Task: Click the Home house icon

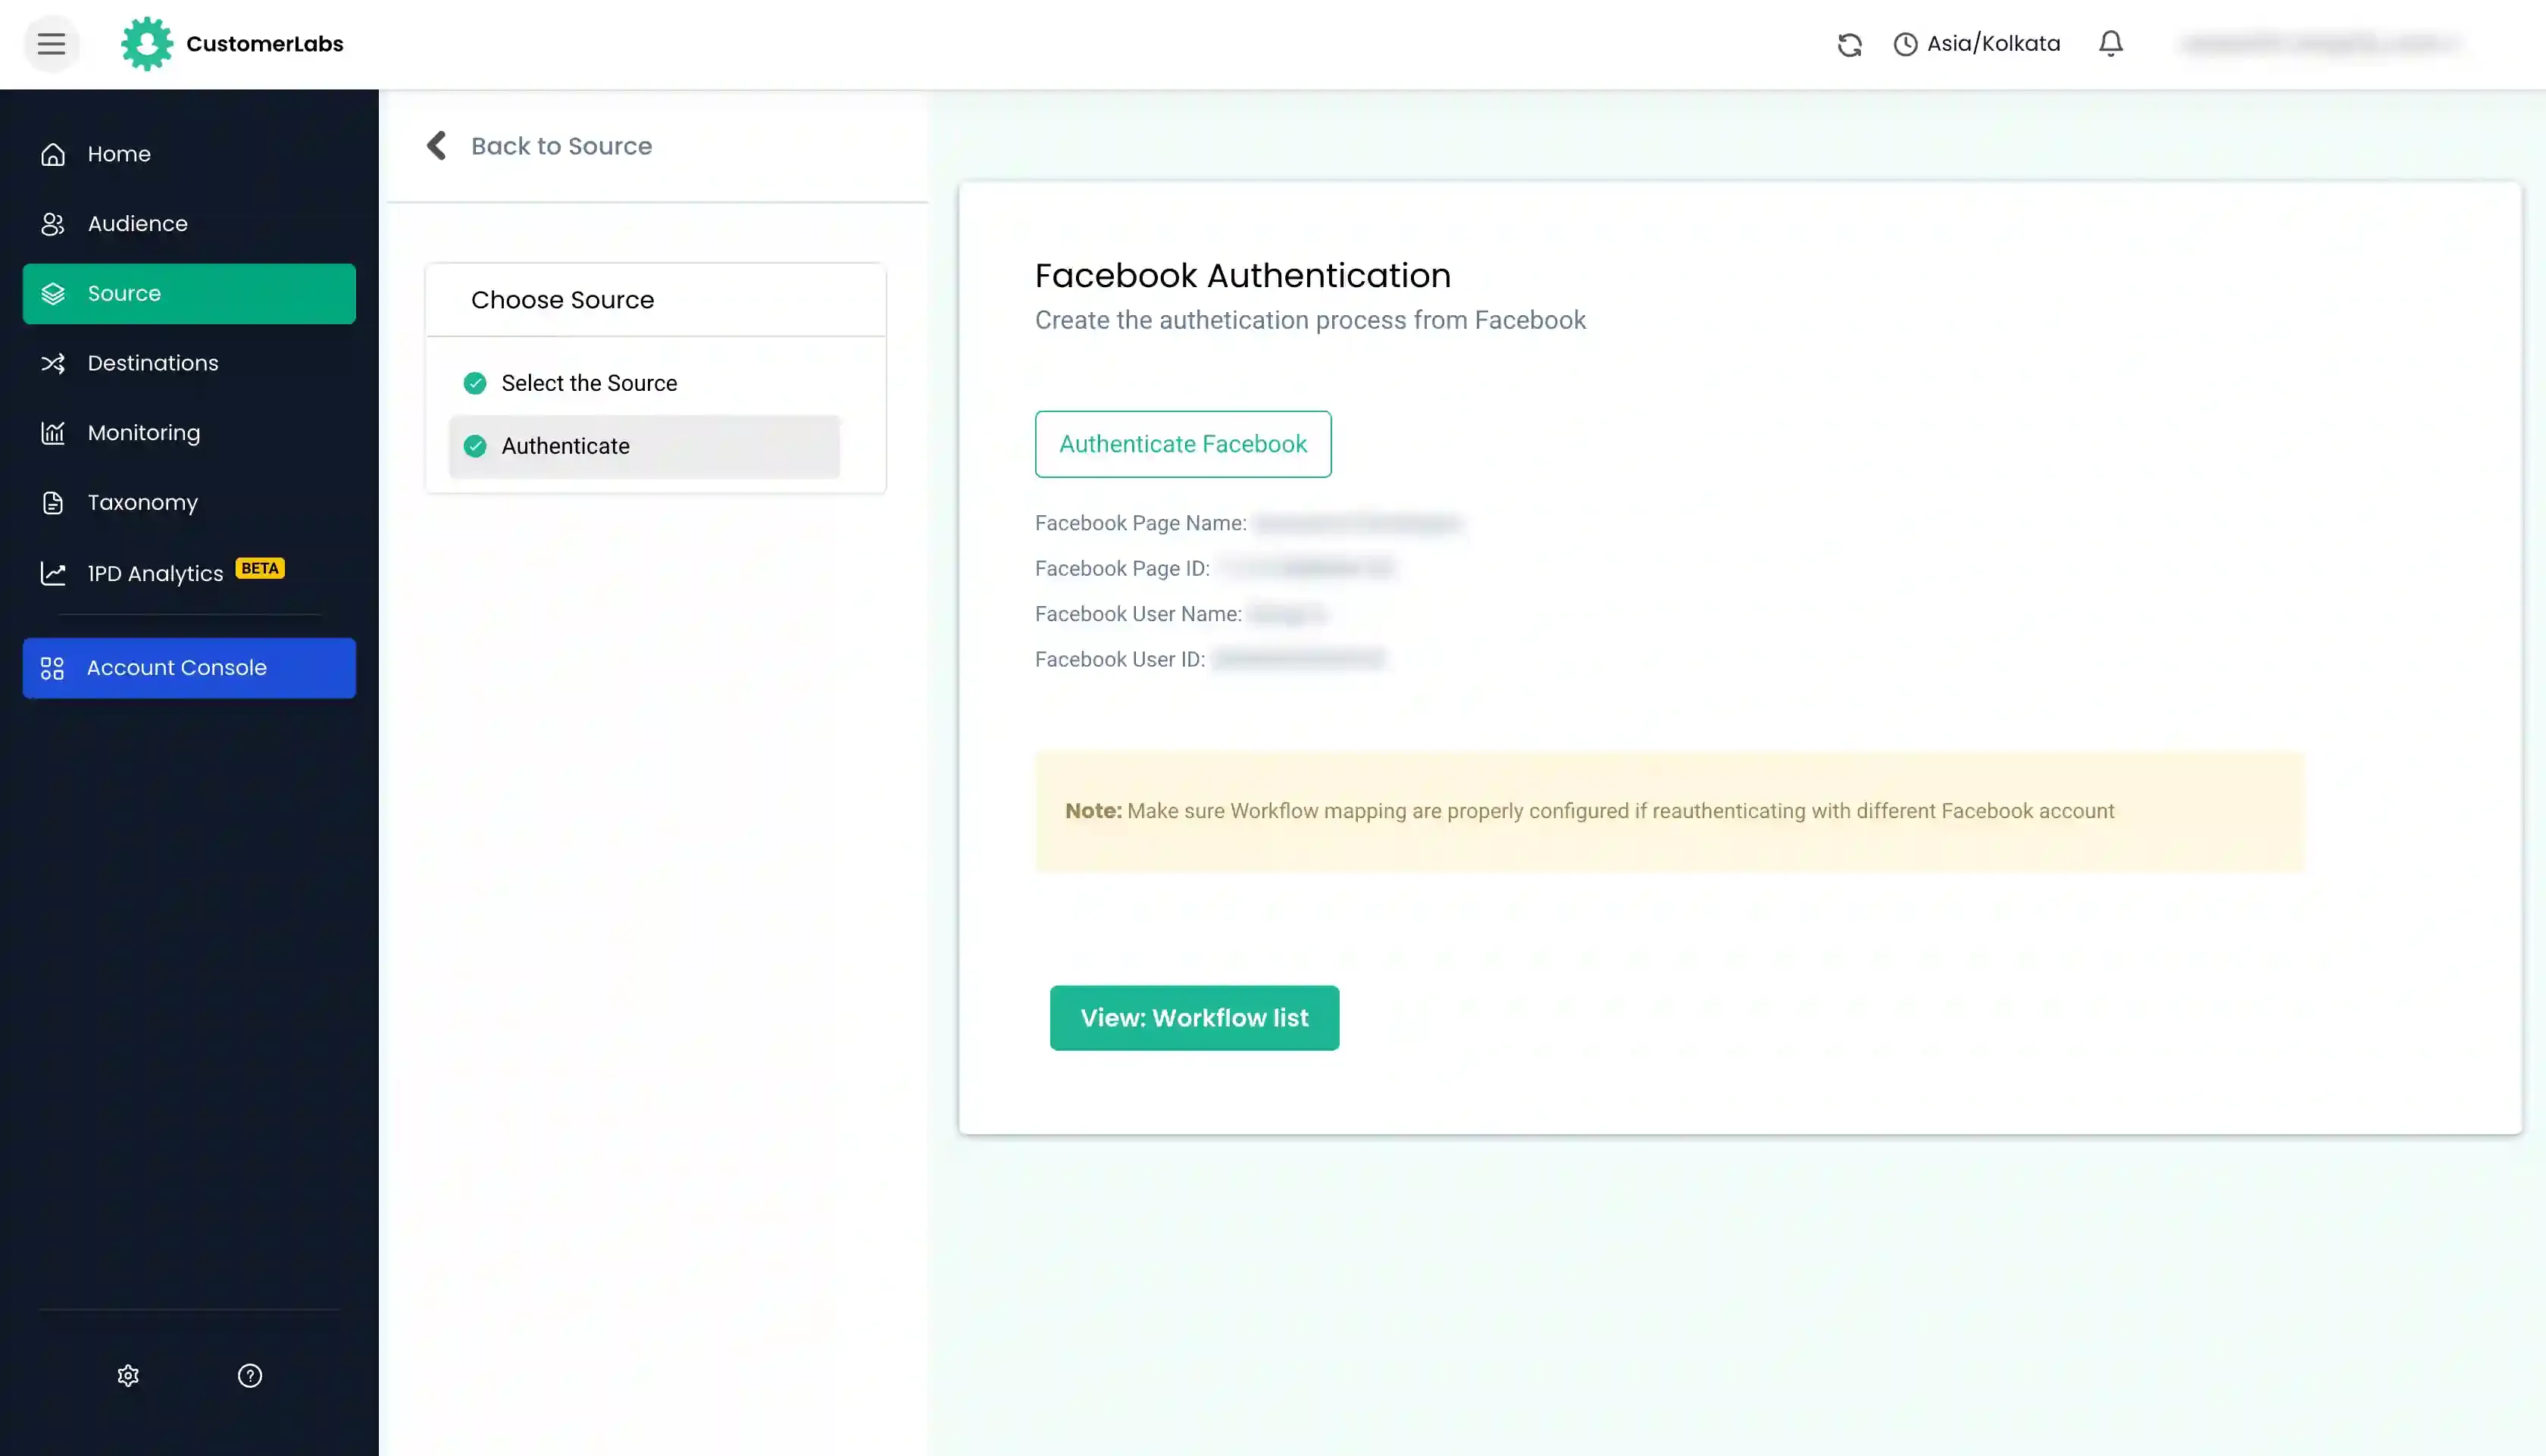Action: [x=53, y=154]
